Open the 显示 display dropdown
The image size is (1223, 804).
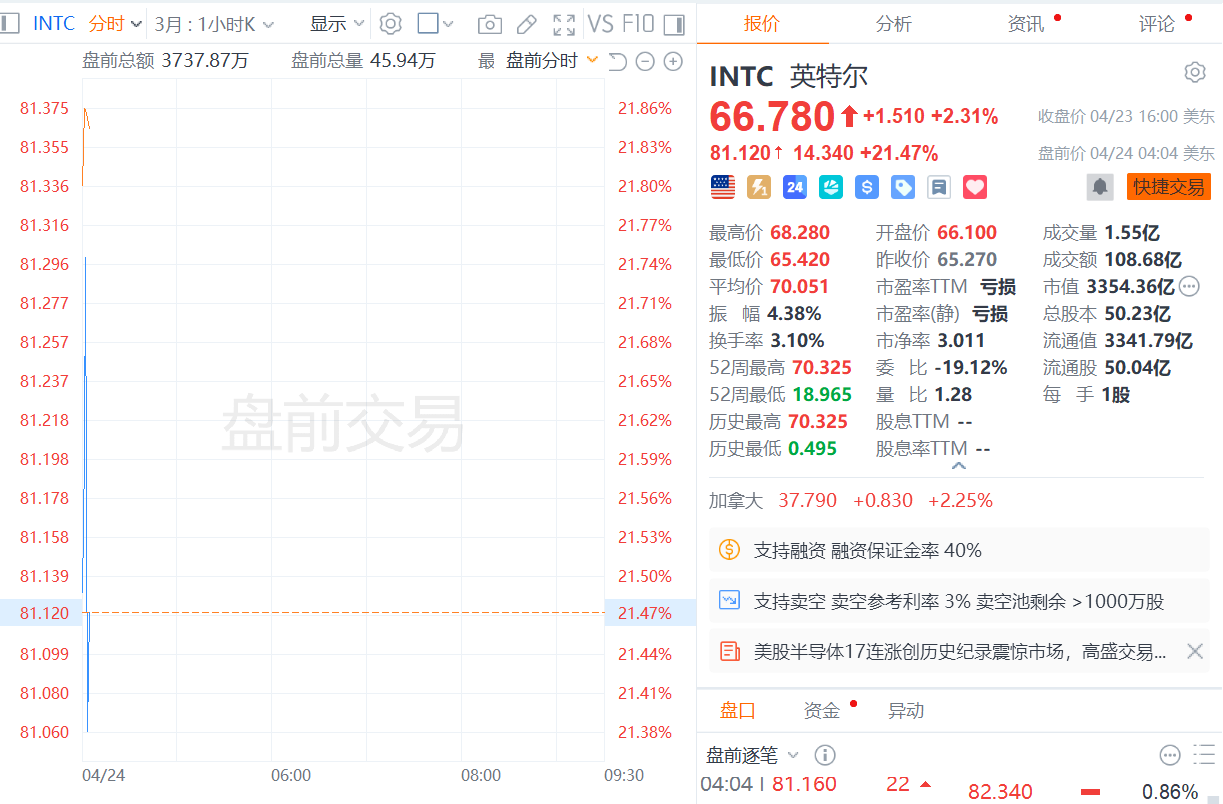pos(337,24)
